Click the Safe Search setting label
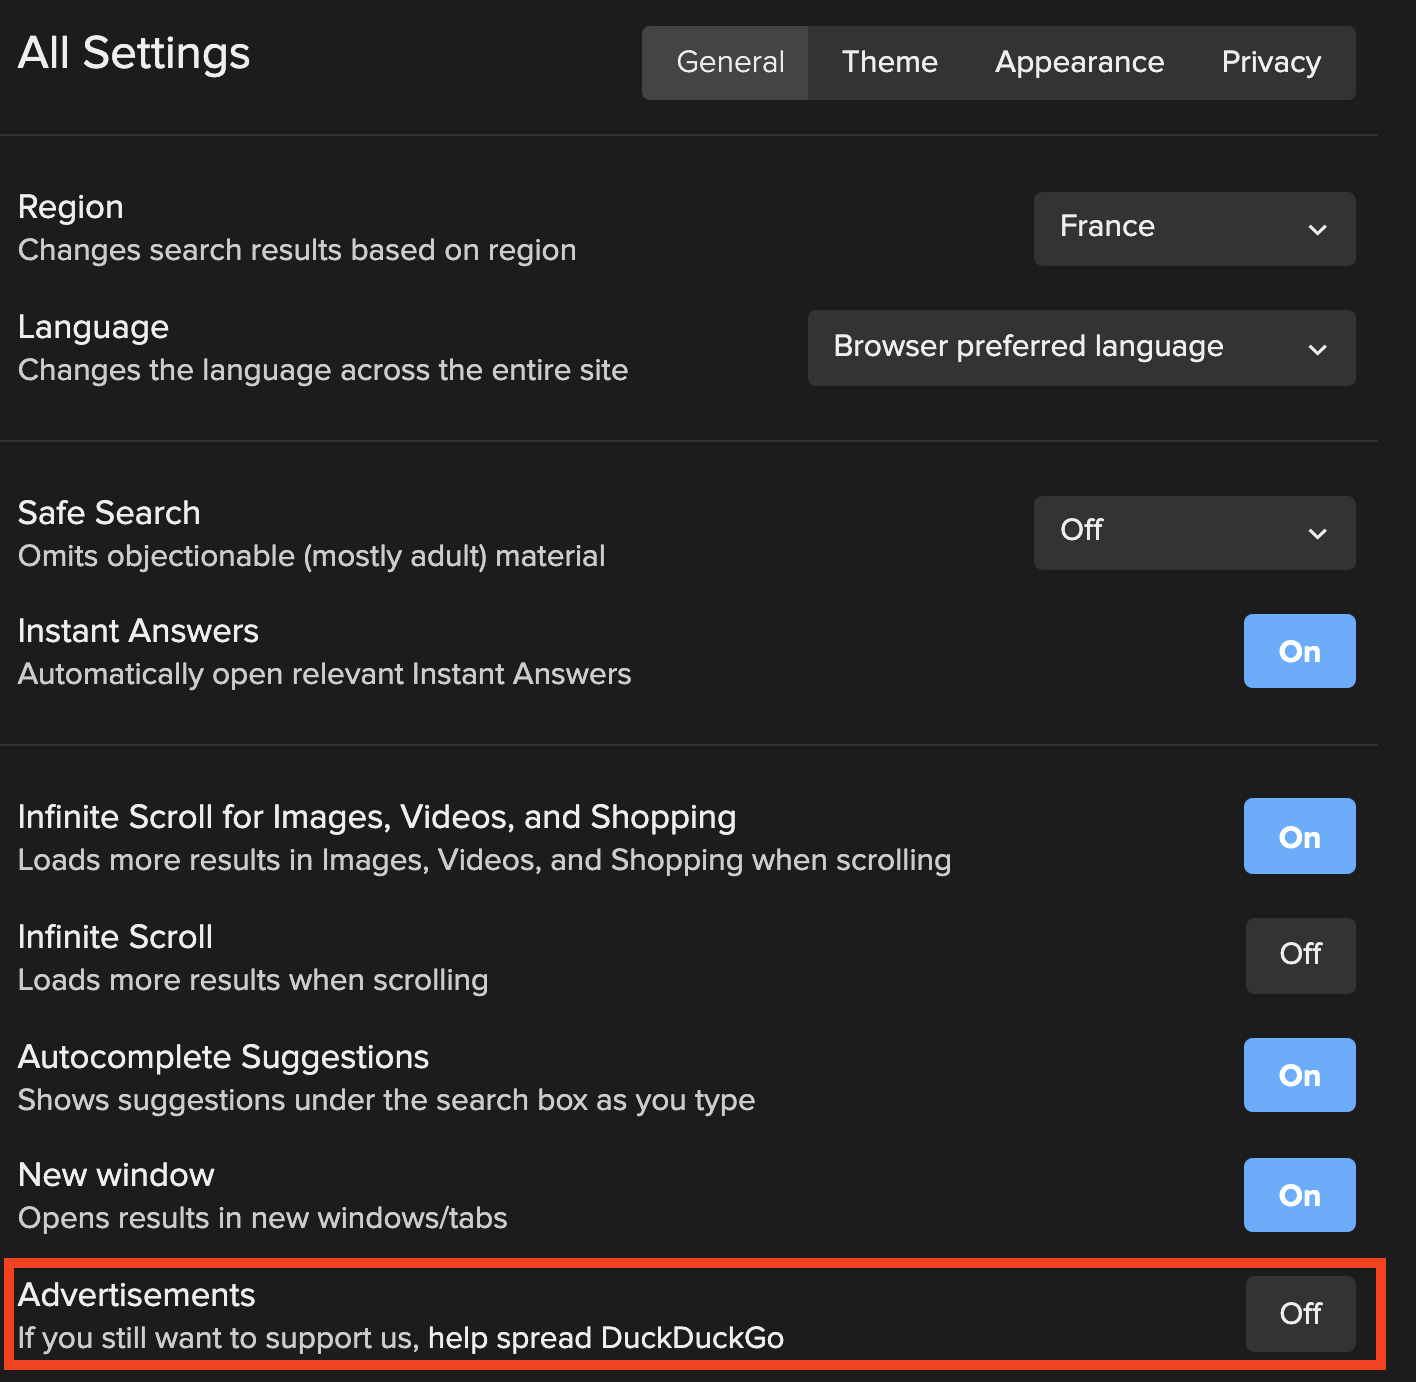Screen dimensions: 1416x1382 coord(109,513)
